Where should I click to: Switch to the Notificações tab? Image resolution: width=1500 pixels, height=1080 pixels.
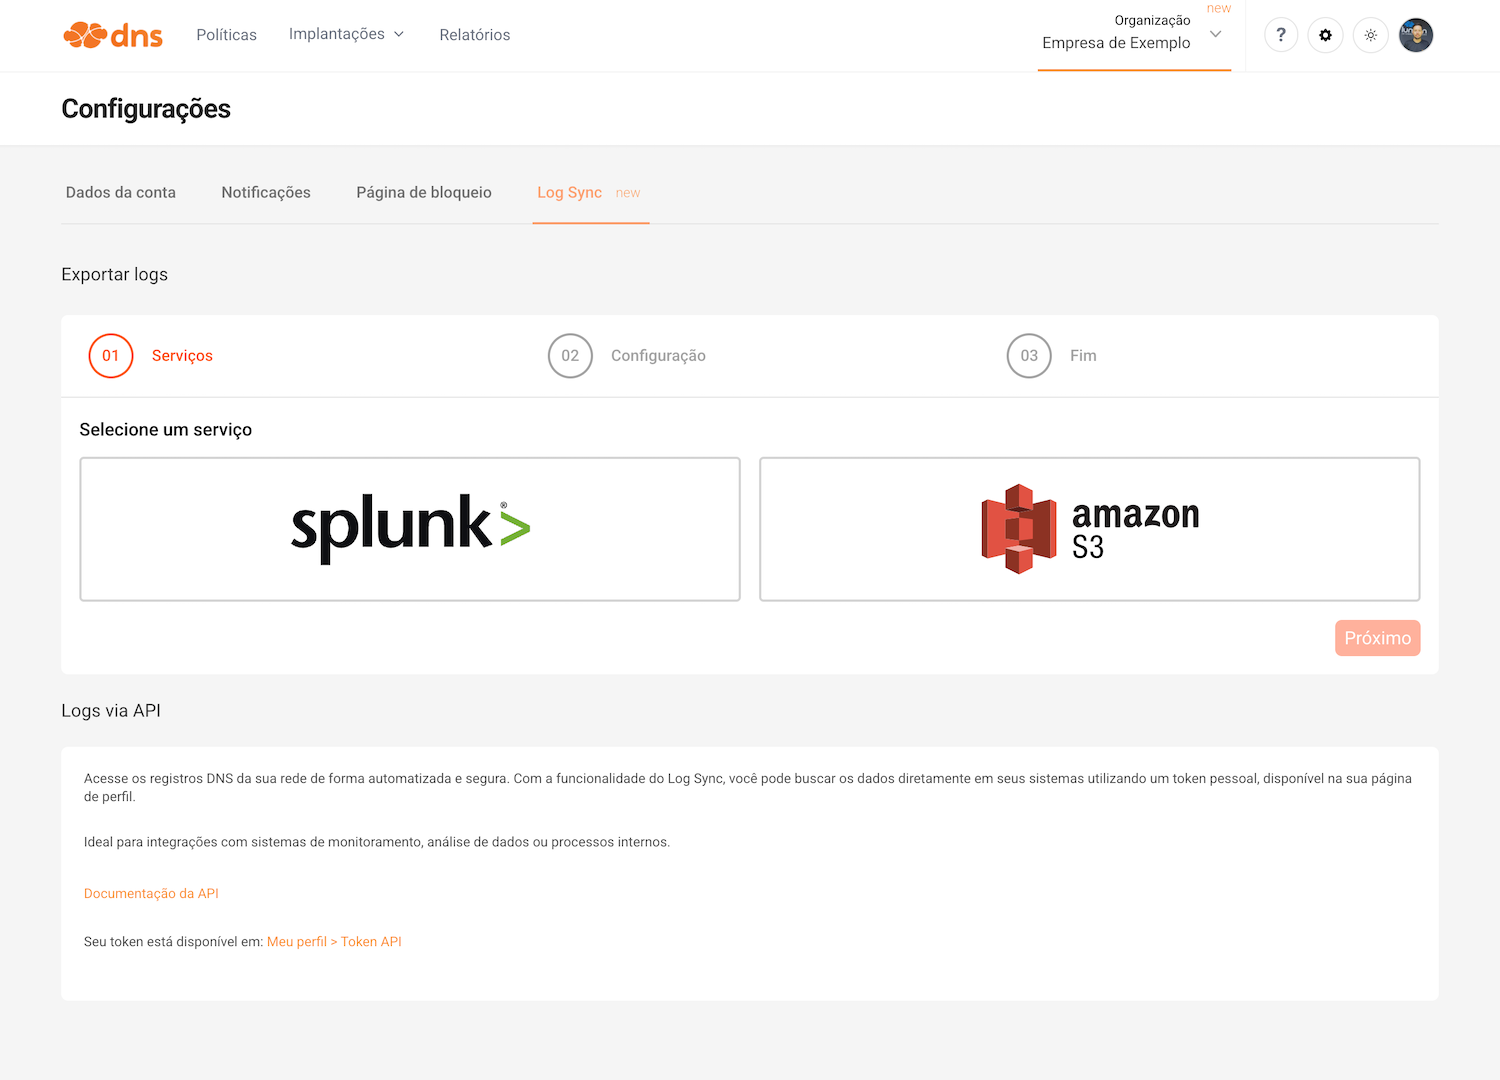[x=266, y=192]
